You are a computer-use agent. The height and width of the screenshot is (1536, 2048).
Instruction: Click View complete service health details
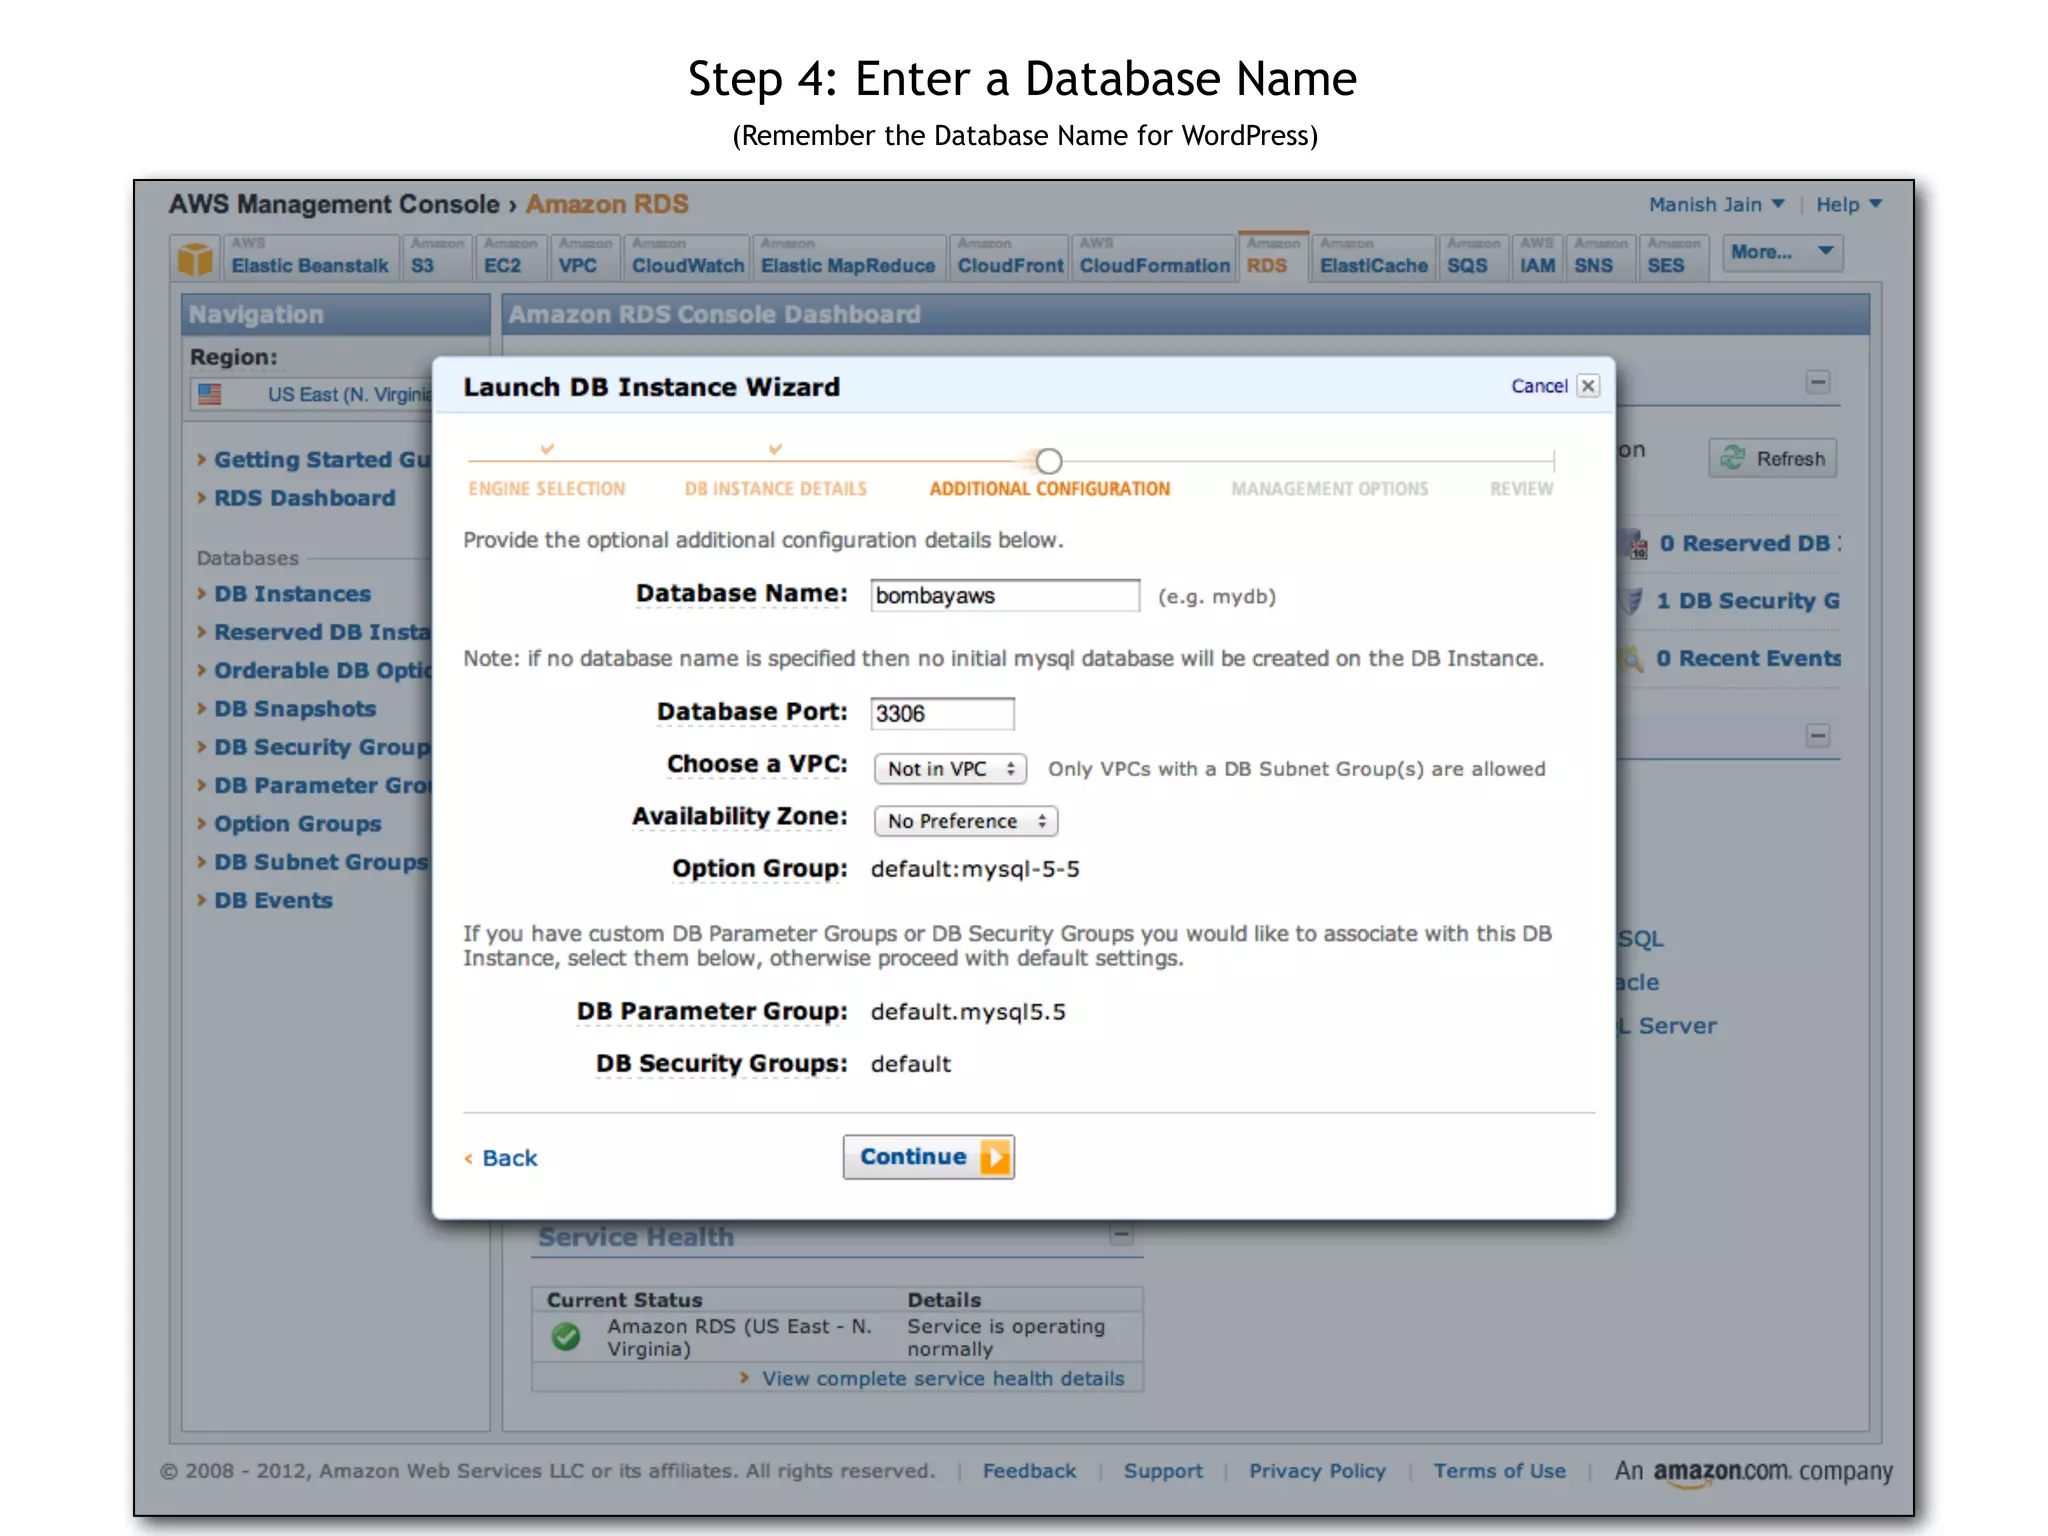pyautogui.click(x=942, y=1379)
